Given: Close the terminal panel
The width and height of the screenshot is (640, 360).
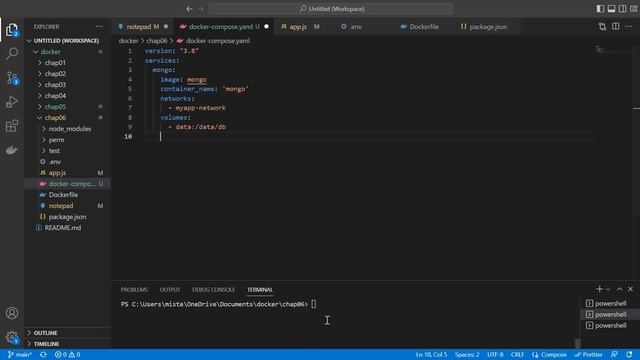Looking at the screenshot, I should tap(630, 289).
